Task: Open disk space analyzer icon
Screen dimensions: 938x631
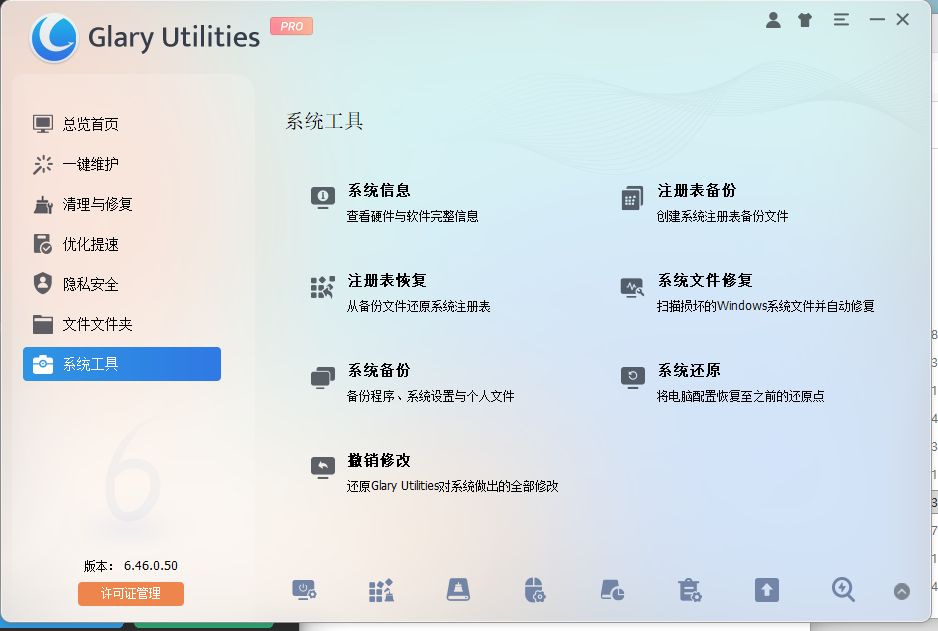Action: (x=612, y=590)
